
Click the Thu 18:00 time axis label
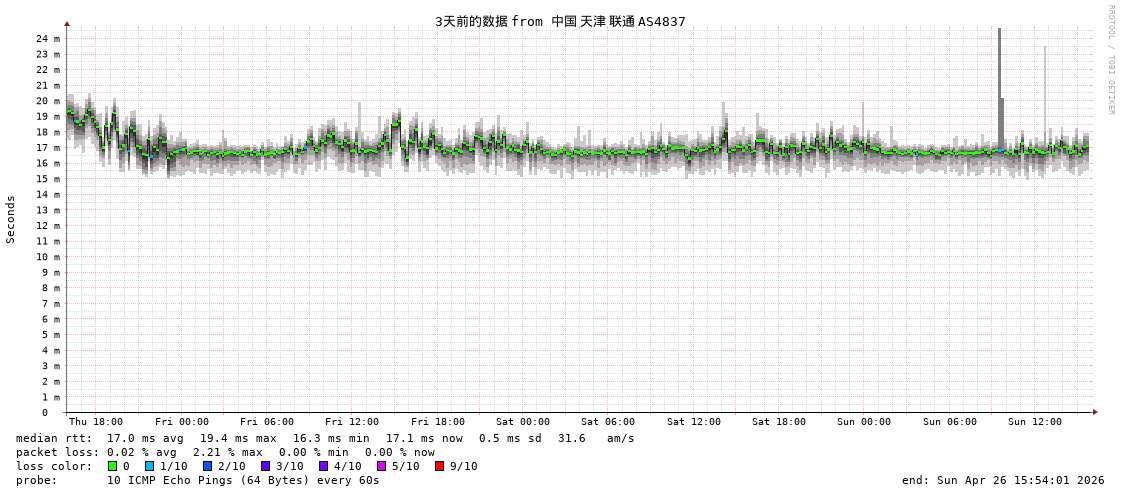tap(96, 422)
